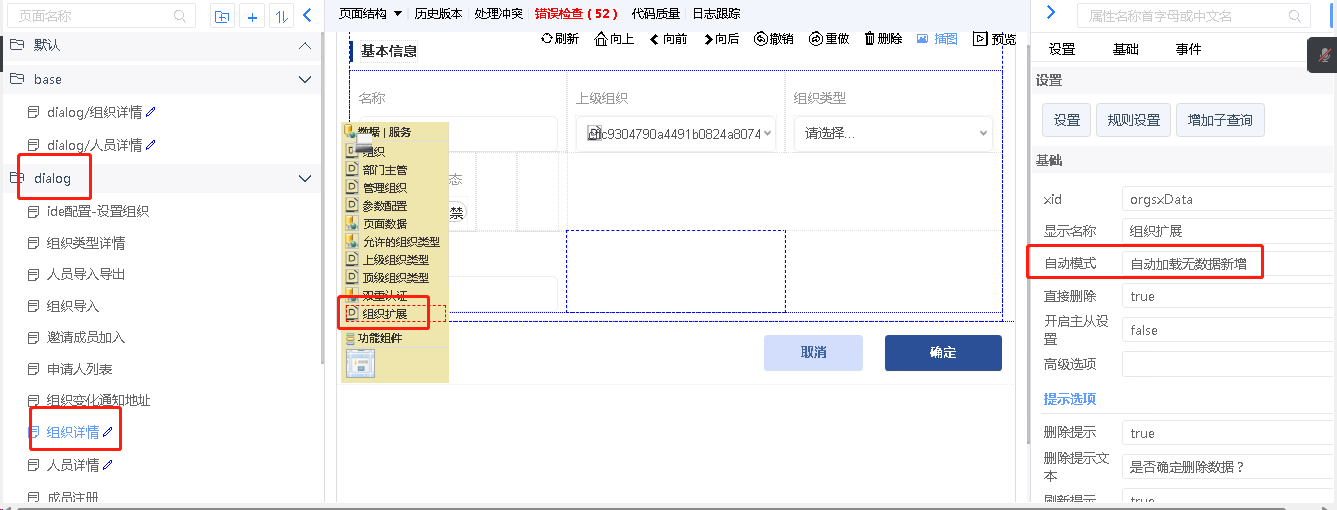Collapse the 默认 folder group

pyautogui.click(x=305, y=46)
